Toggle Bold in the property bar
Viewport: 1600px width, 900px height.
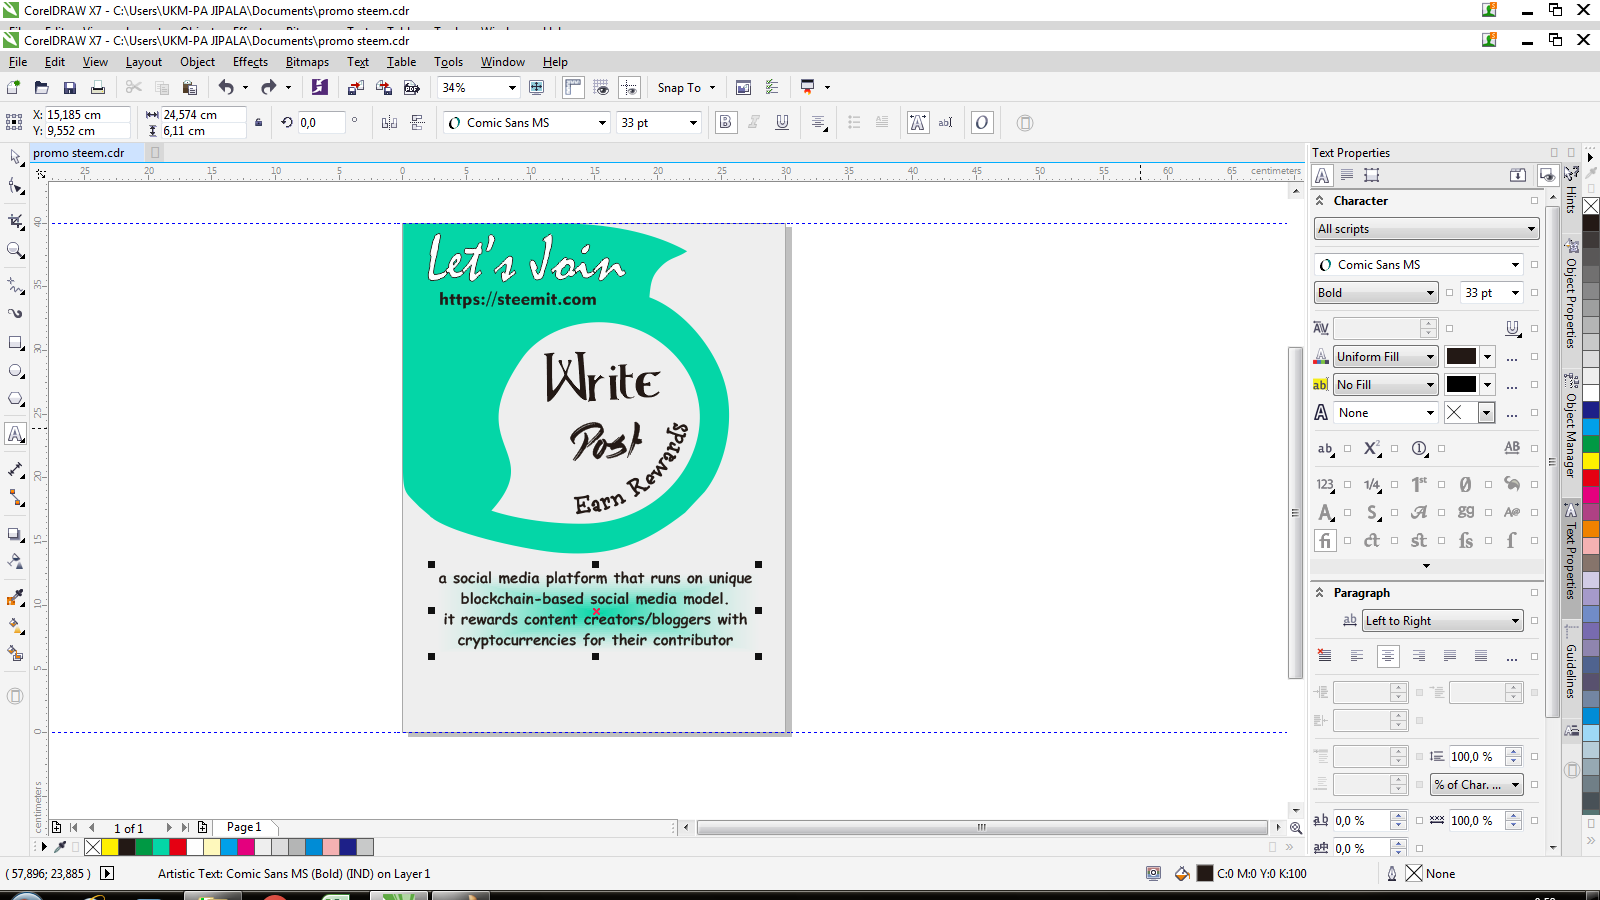point(726,123)
